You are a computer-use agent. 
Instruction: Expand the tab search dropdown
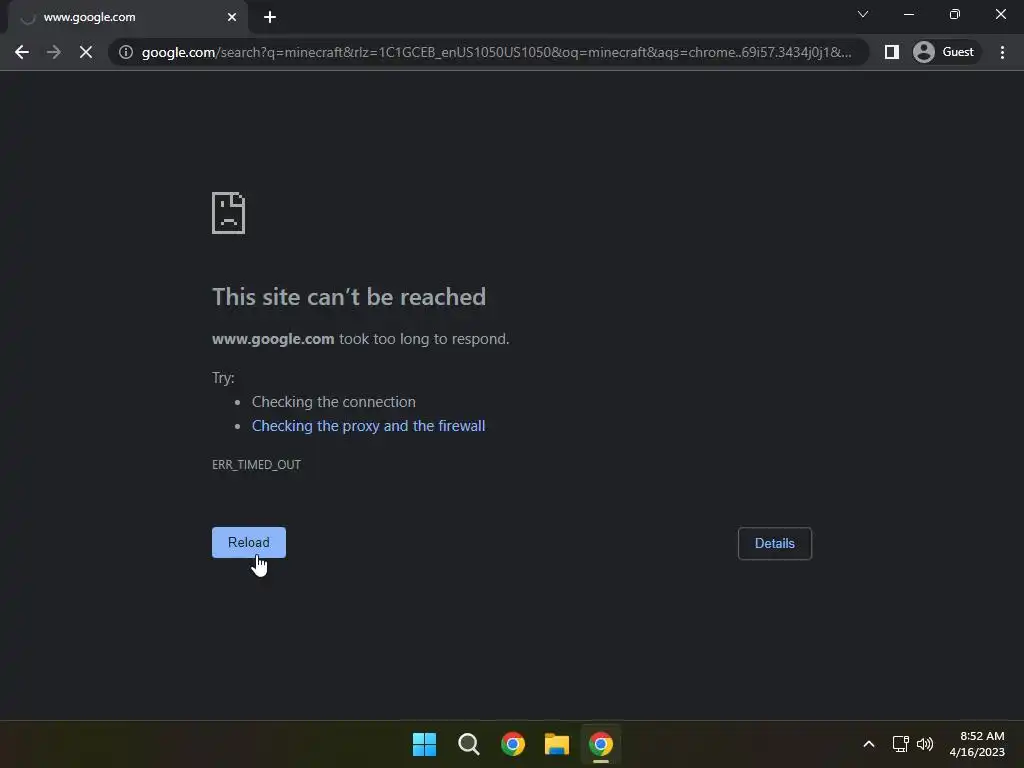pyautogui.click(x=863, y=14)
